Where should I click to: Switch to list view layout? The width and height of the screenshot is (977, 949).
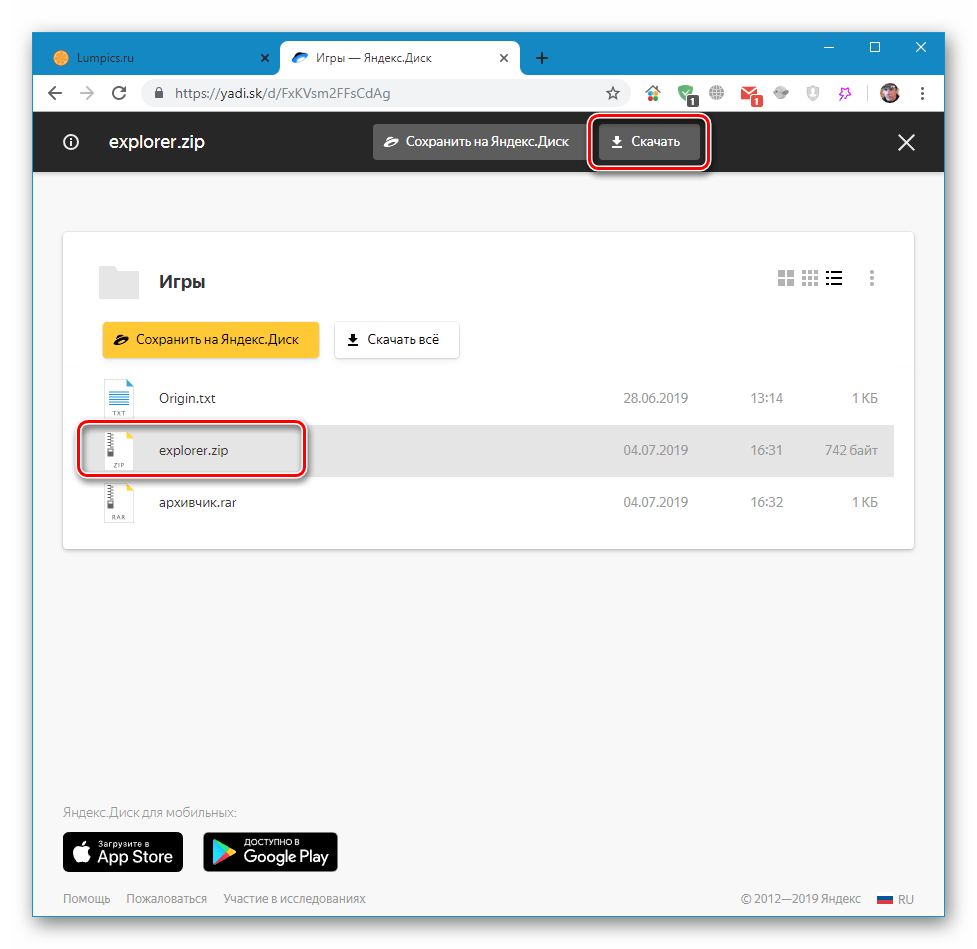[834, 278]
